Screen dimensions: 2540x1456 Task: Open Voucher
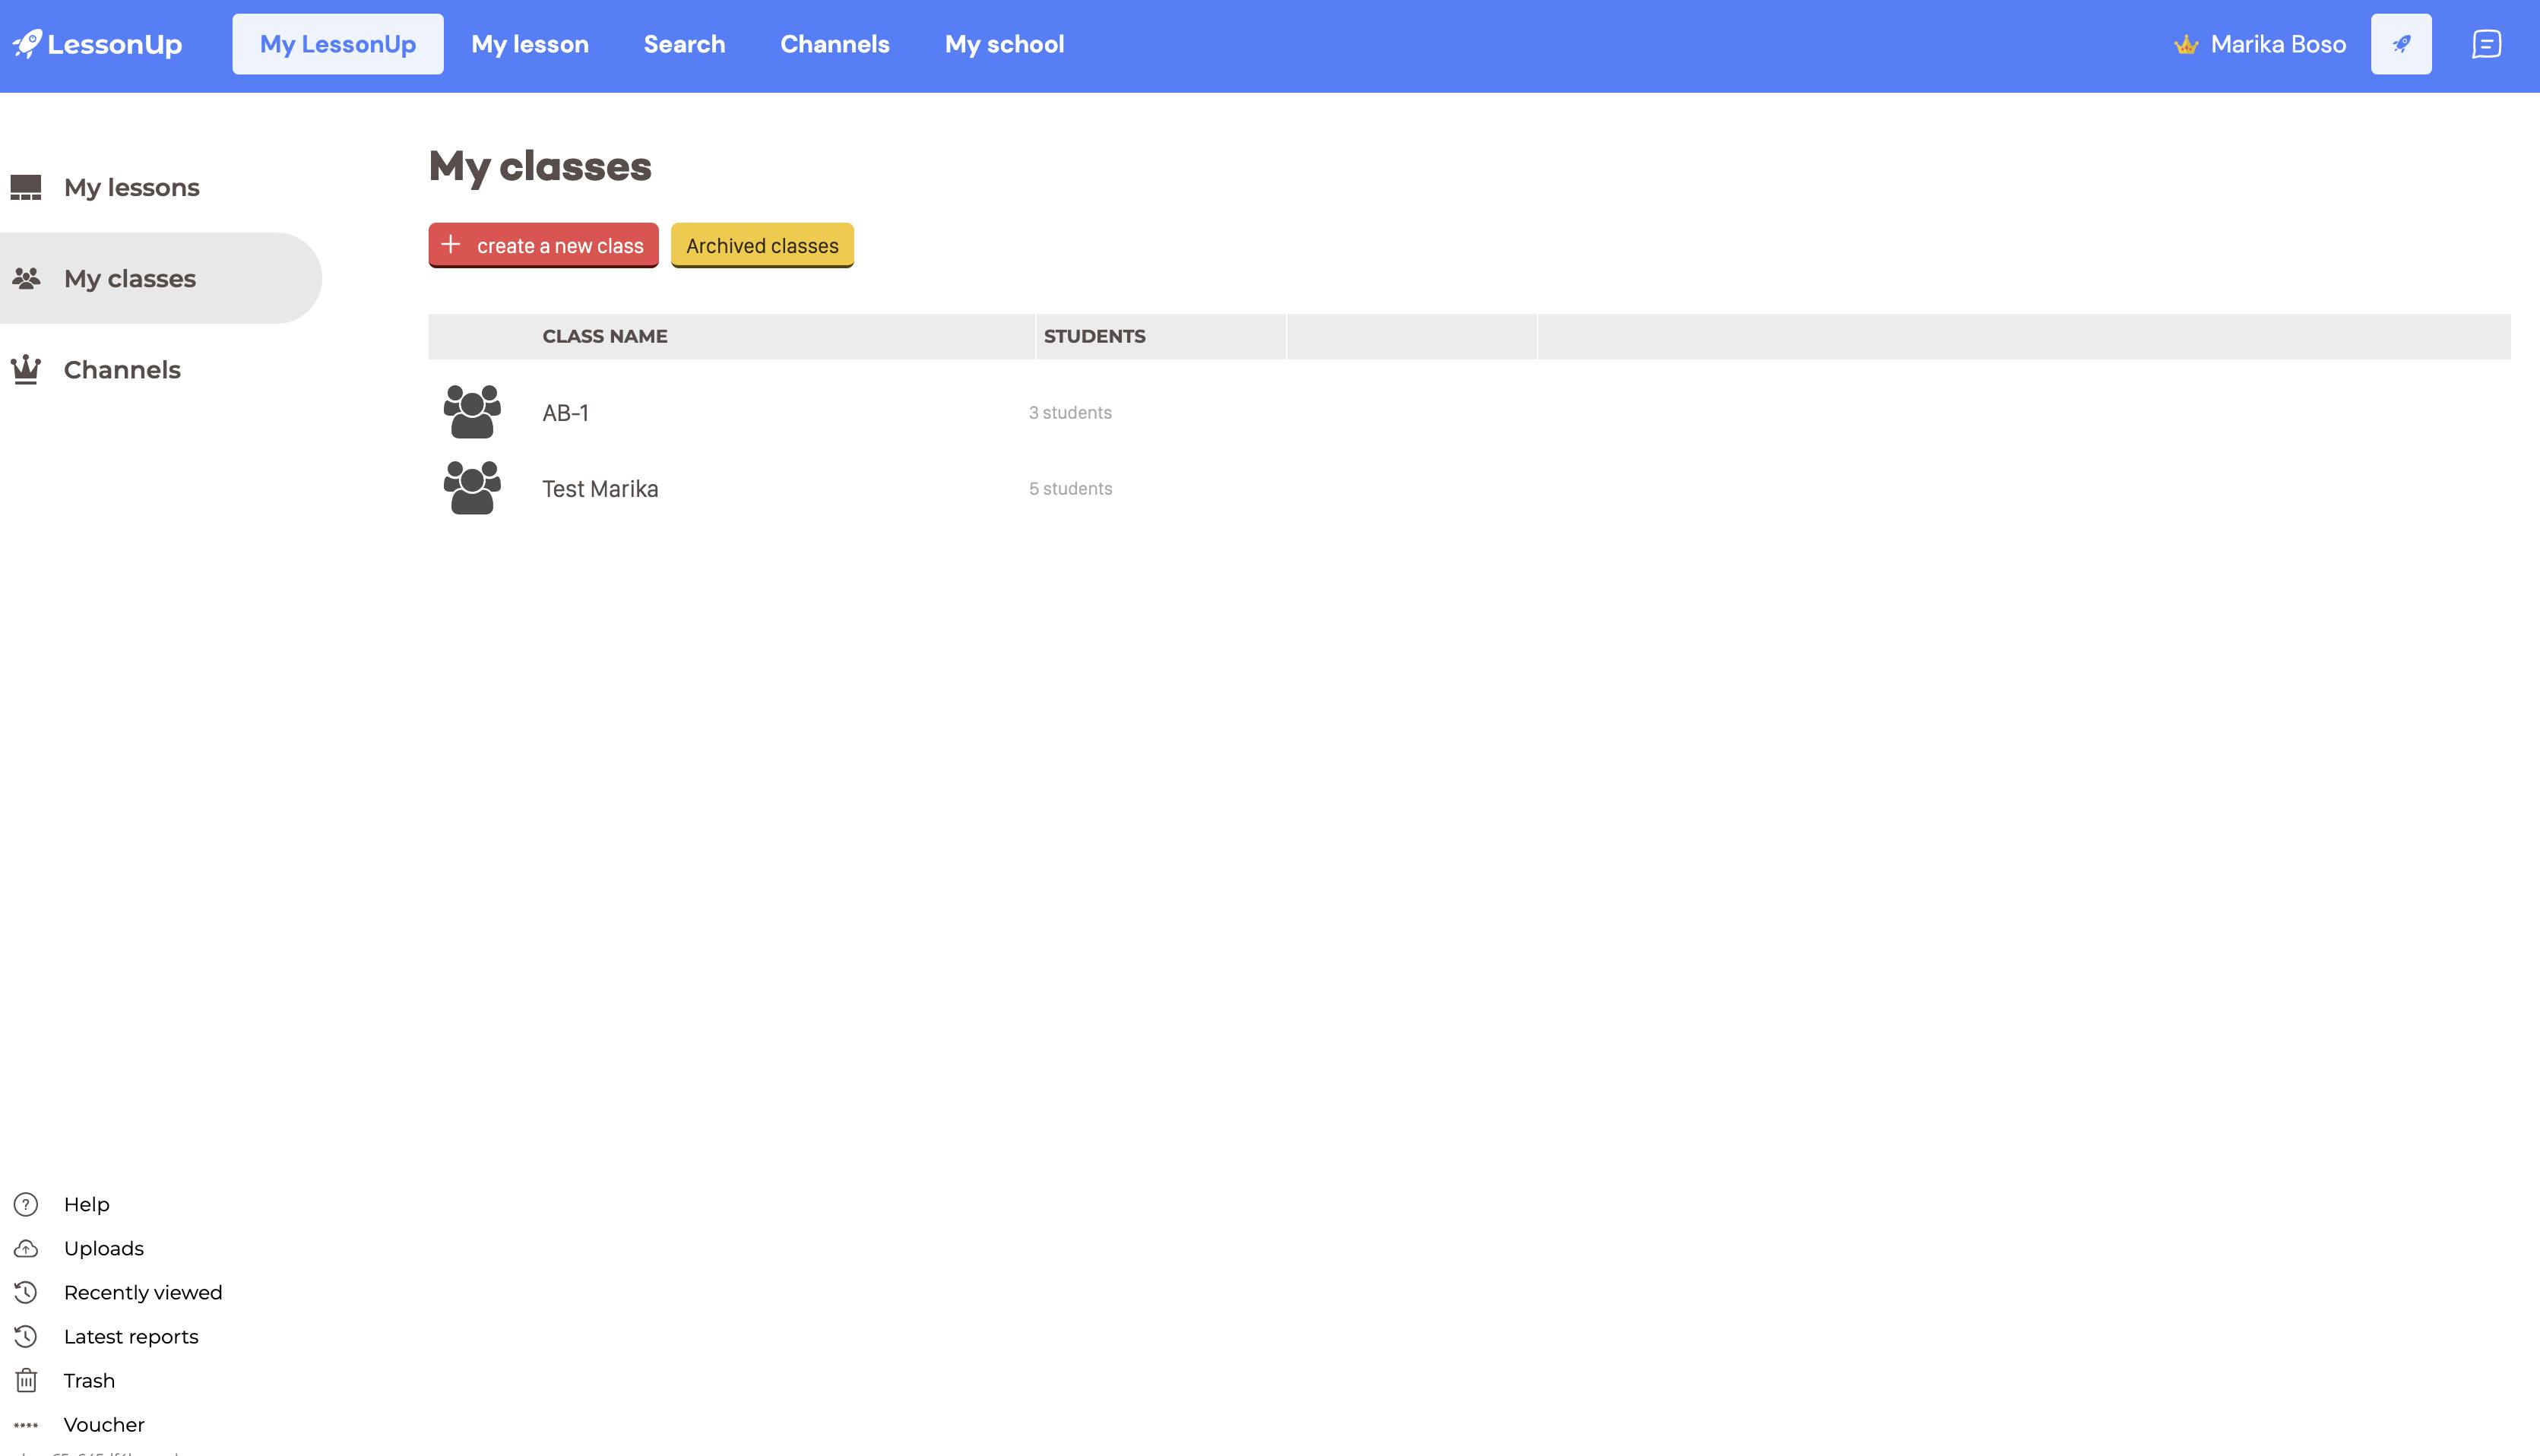(104, 1425)
